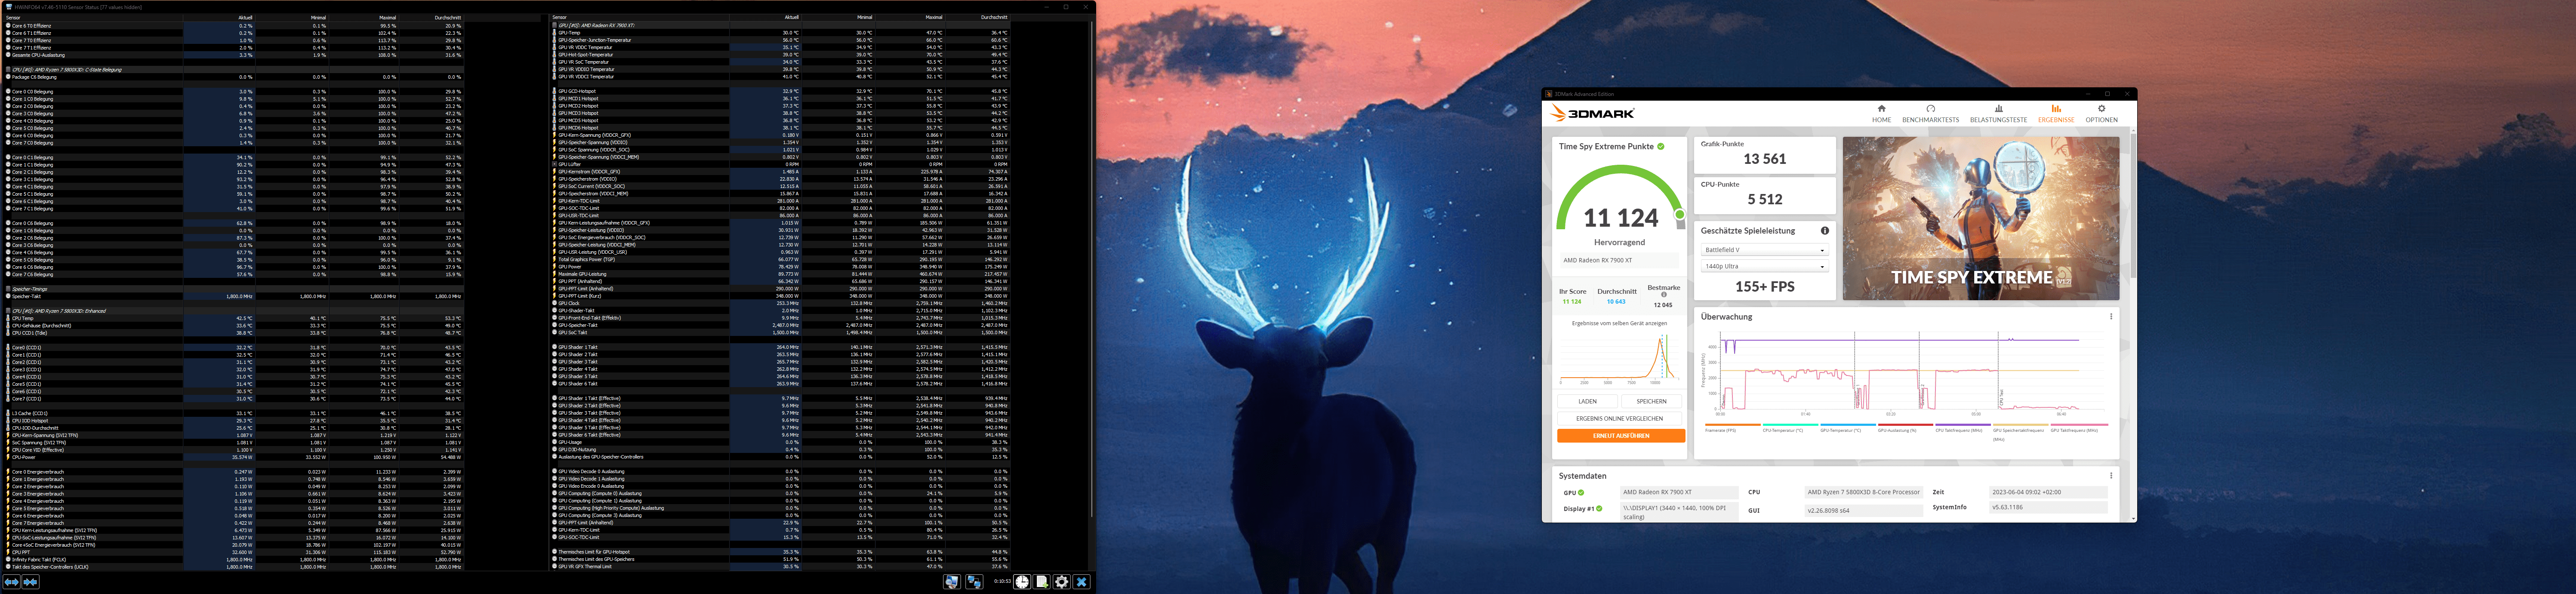The image size is (2576, 594).
Task: Open Optionen tab in 3DMark
Action: pyautogui.click(x=2101, y=114)
